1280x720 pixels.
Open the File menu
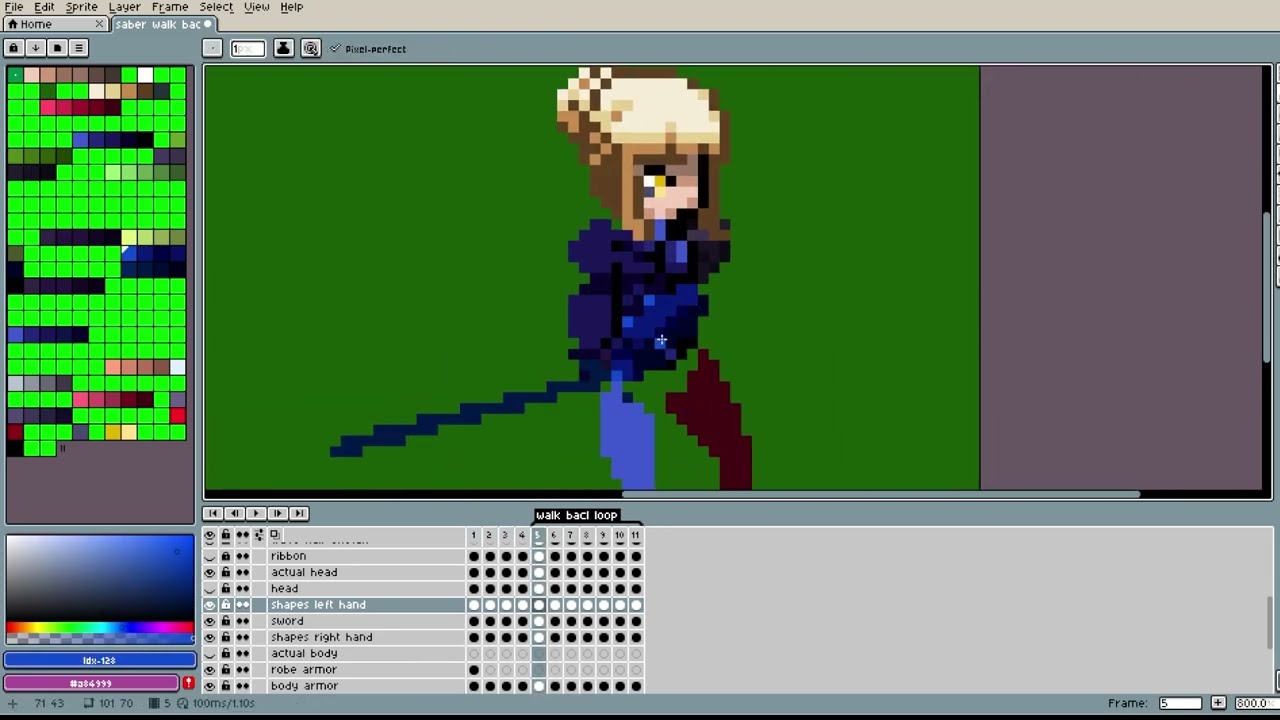coord(14,7)
